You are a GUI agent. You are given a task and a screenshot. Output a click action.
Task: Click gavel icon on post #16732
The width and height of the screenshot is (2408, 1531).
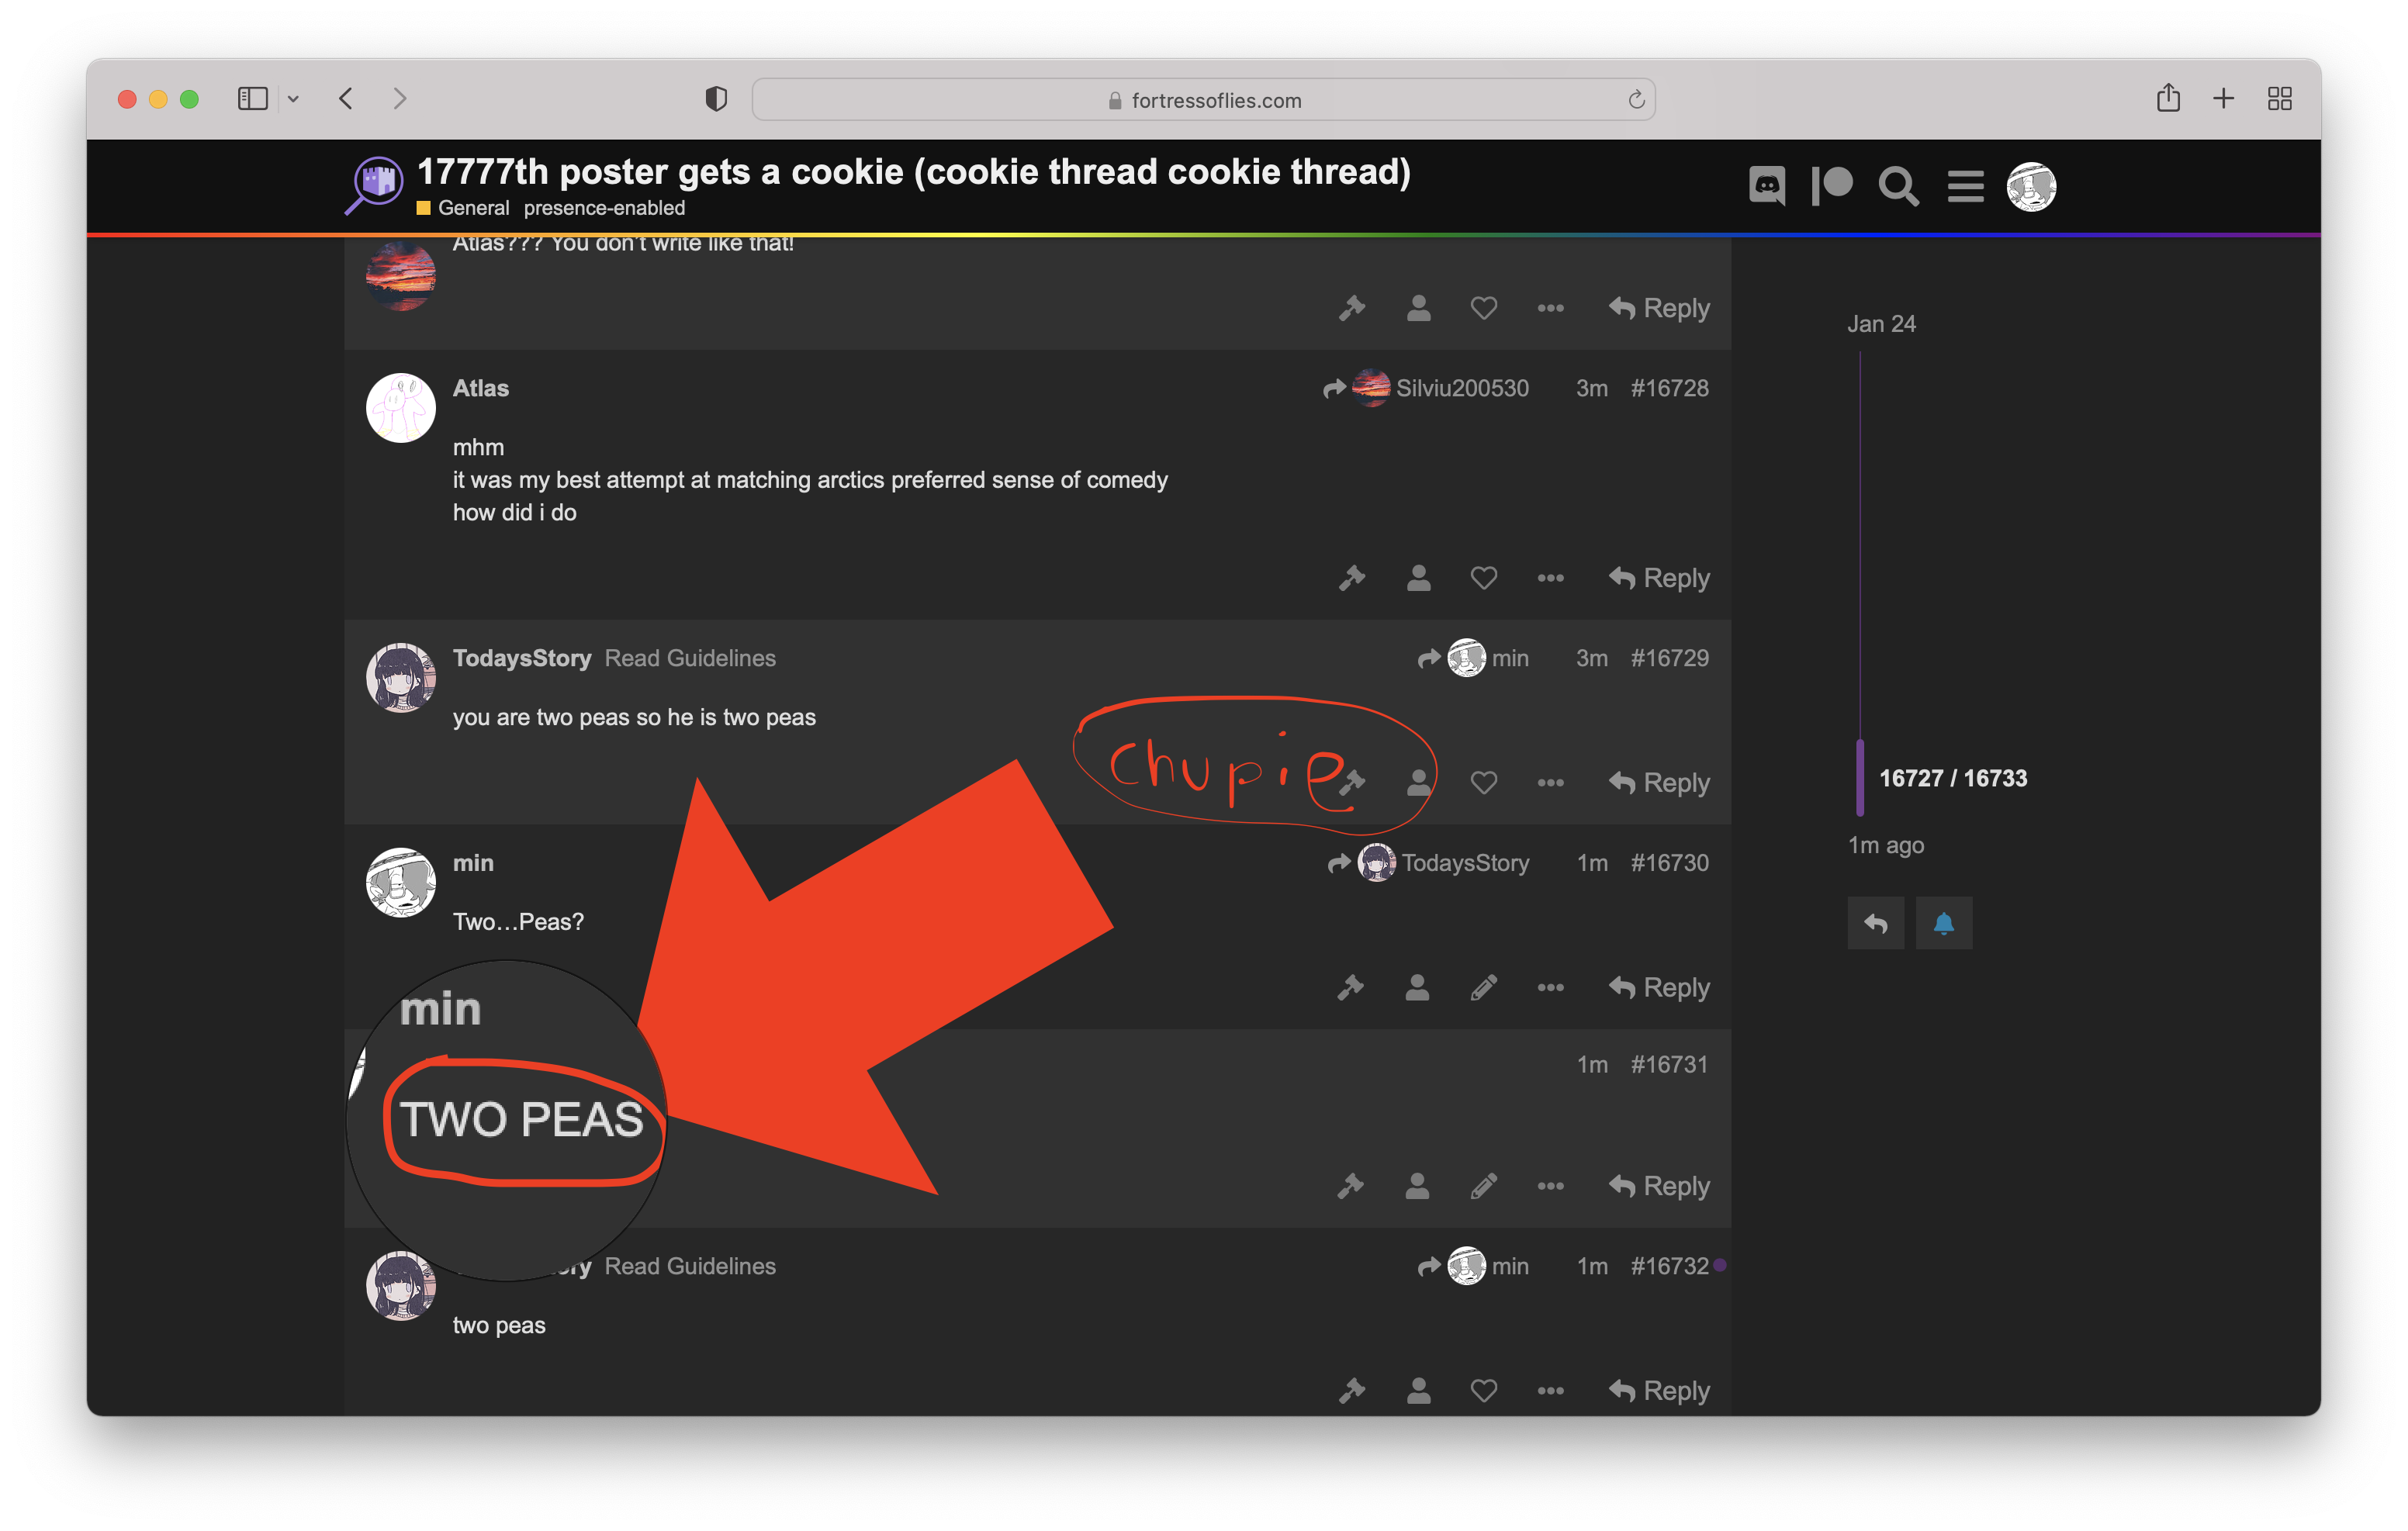(1352, 1390)
